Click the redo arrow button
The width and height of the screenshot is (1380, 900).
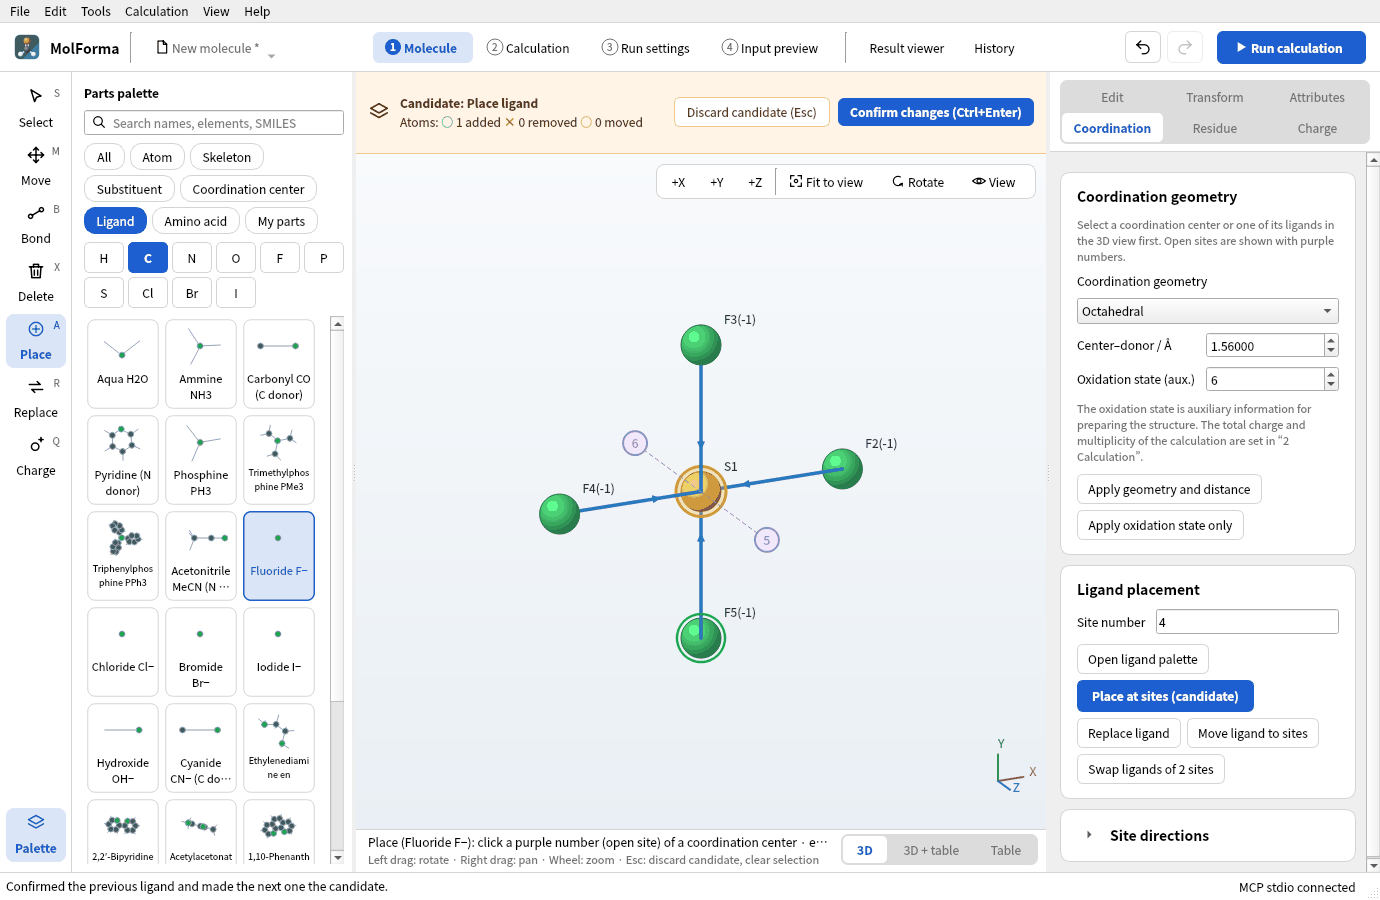click(1185, 47)
